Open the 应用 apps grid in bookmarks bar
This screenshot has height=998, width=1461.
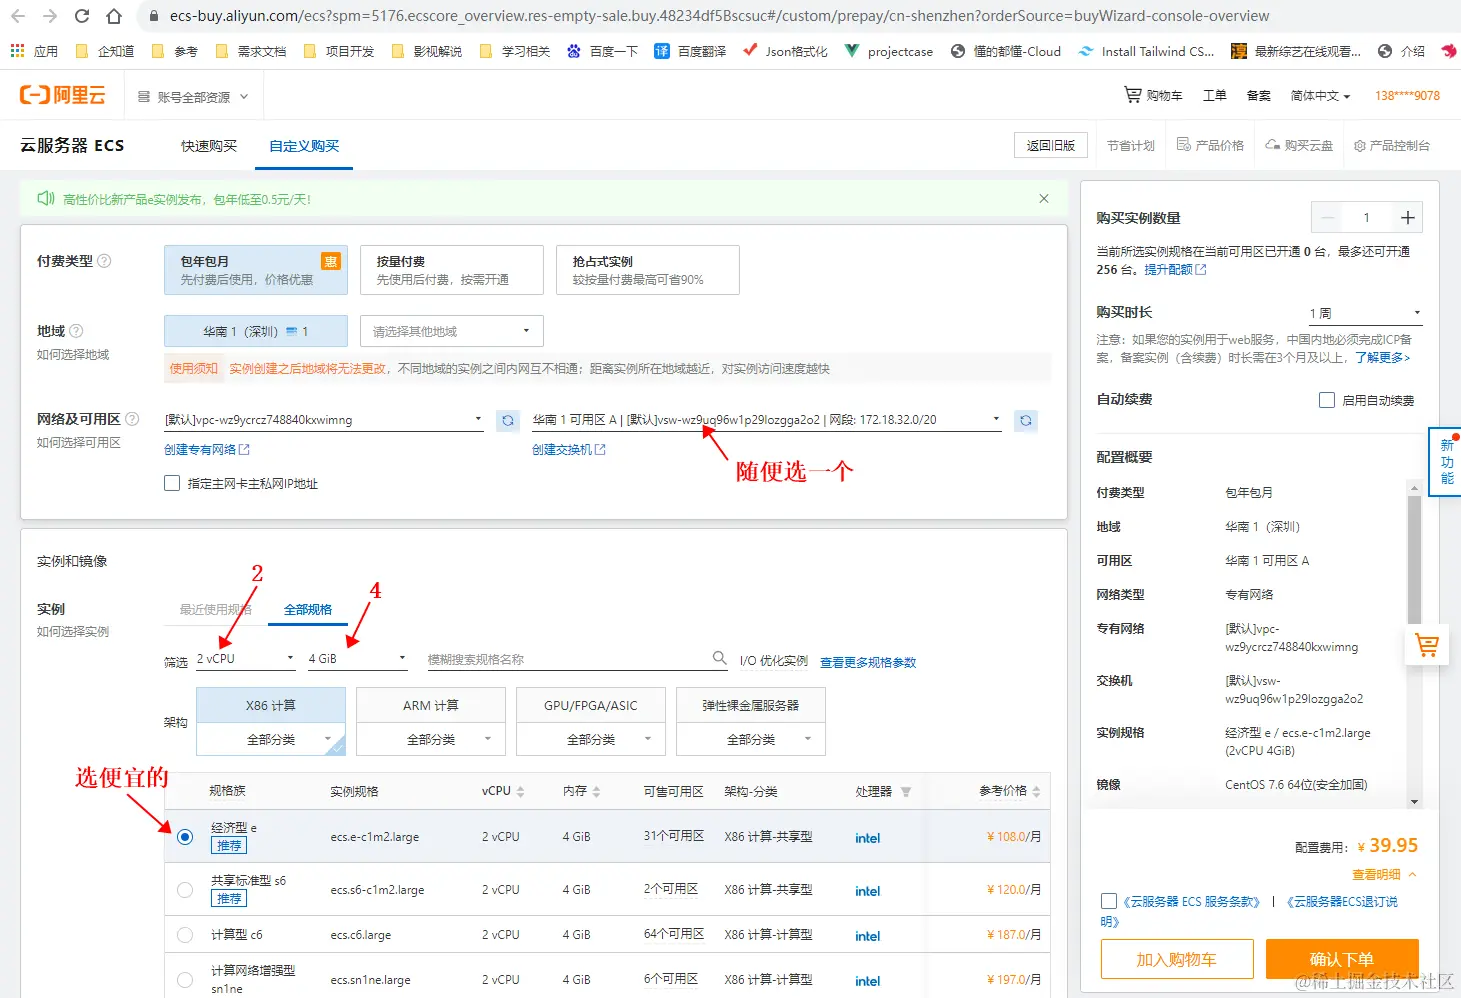34,51
